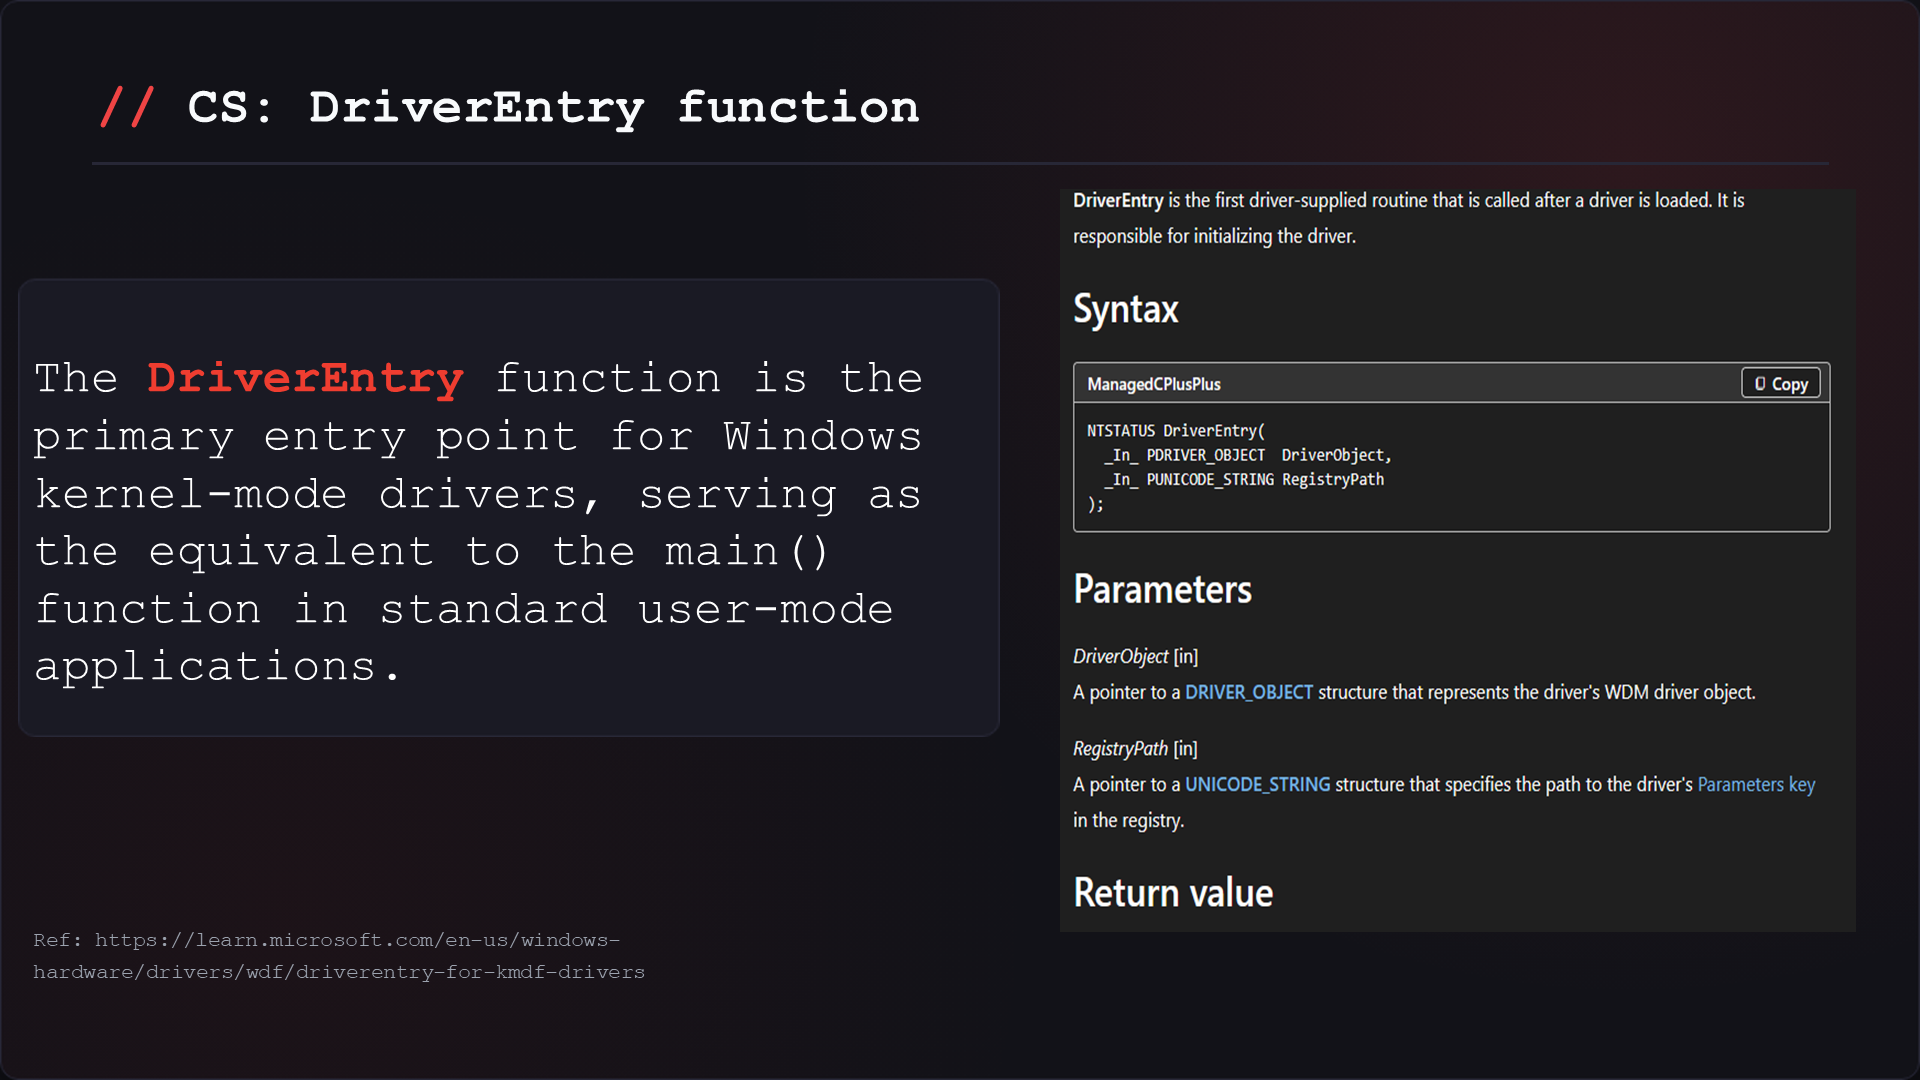Click the red DriverEntry highlighted word
1920x1080 pixels.
[x=305, y=379]
